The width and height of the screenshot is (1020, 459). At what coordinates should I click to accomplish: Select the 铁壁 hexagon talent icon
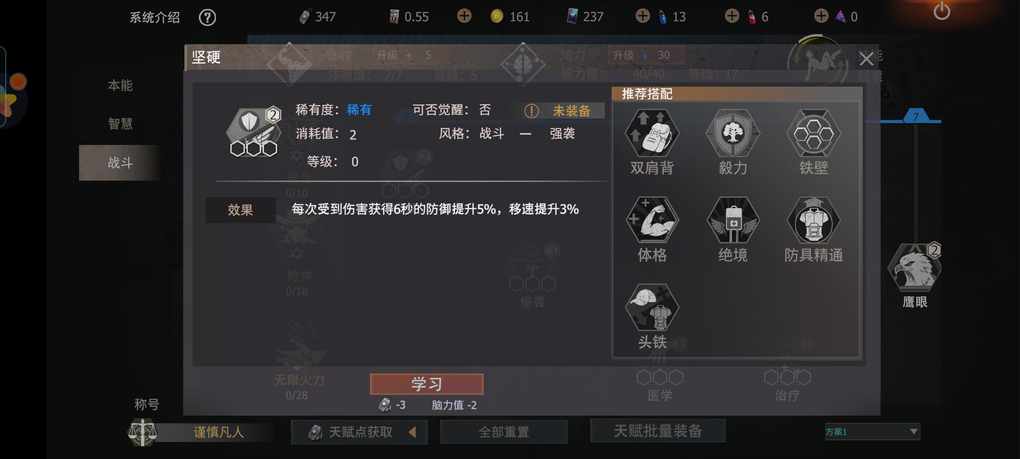(813, 133)
